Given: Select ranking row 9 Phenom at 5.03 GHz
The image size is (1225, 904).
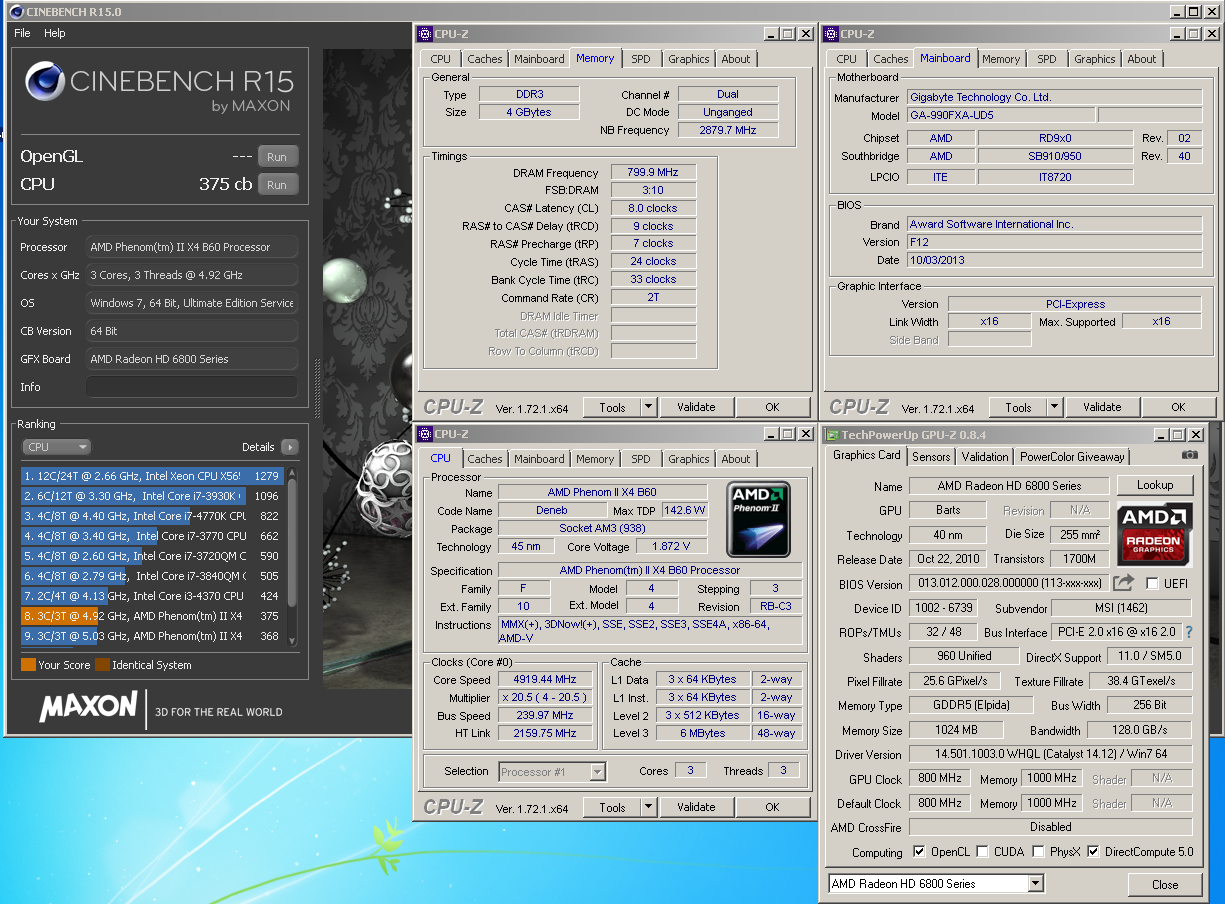Looking at the screenshot, I should (153, 636).
